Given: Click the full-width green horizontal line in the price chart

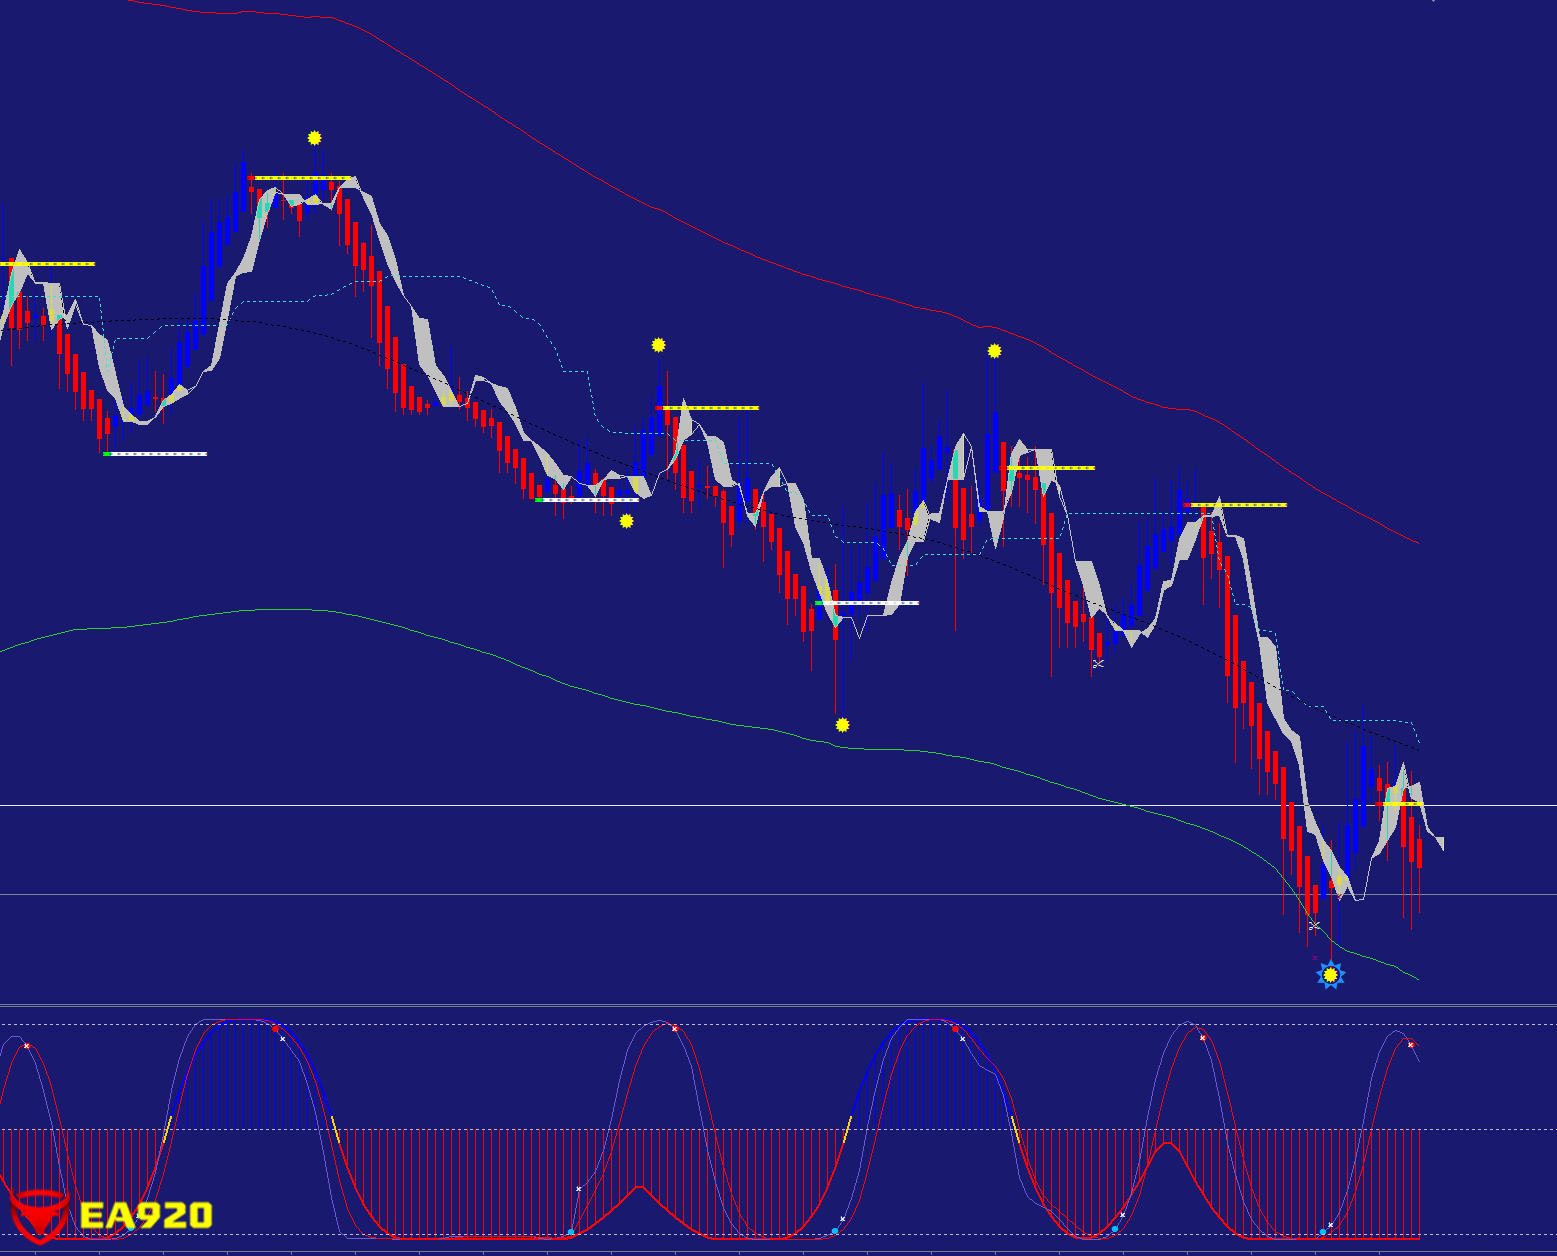Looking at the screenshot, I should (x=700, y=895).
